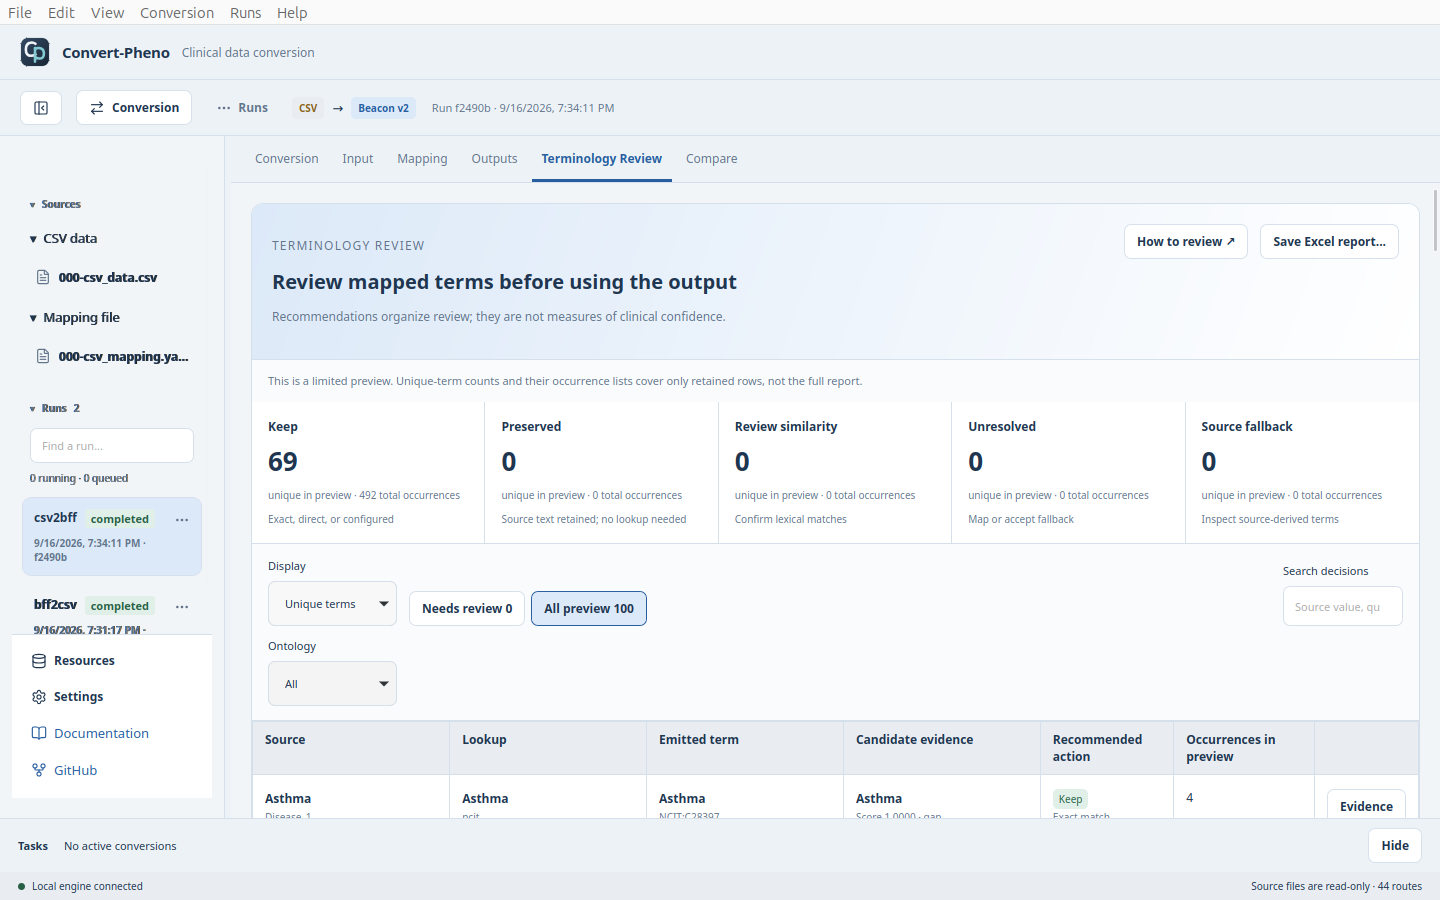
Task: Open the Settings link
Action: point(79,697)
